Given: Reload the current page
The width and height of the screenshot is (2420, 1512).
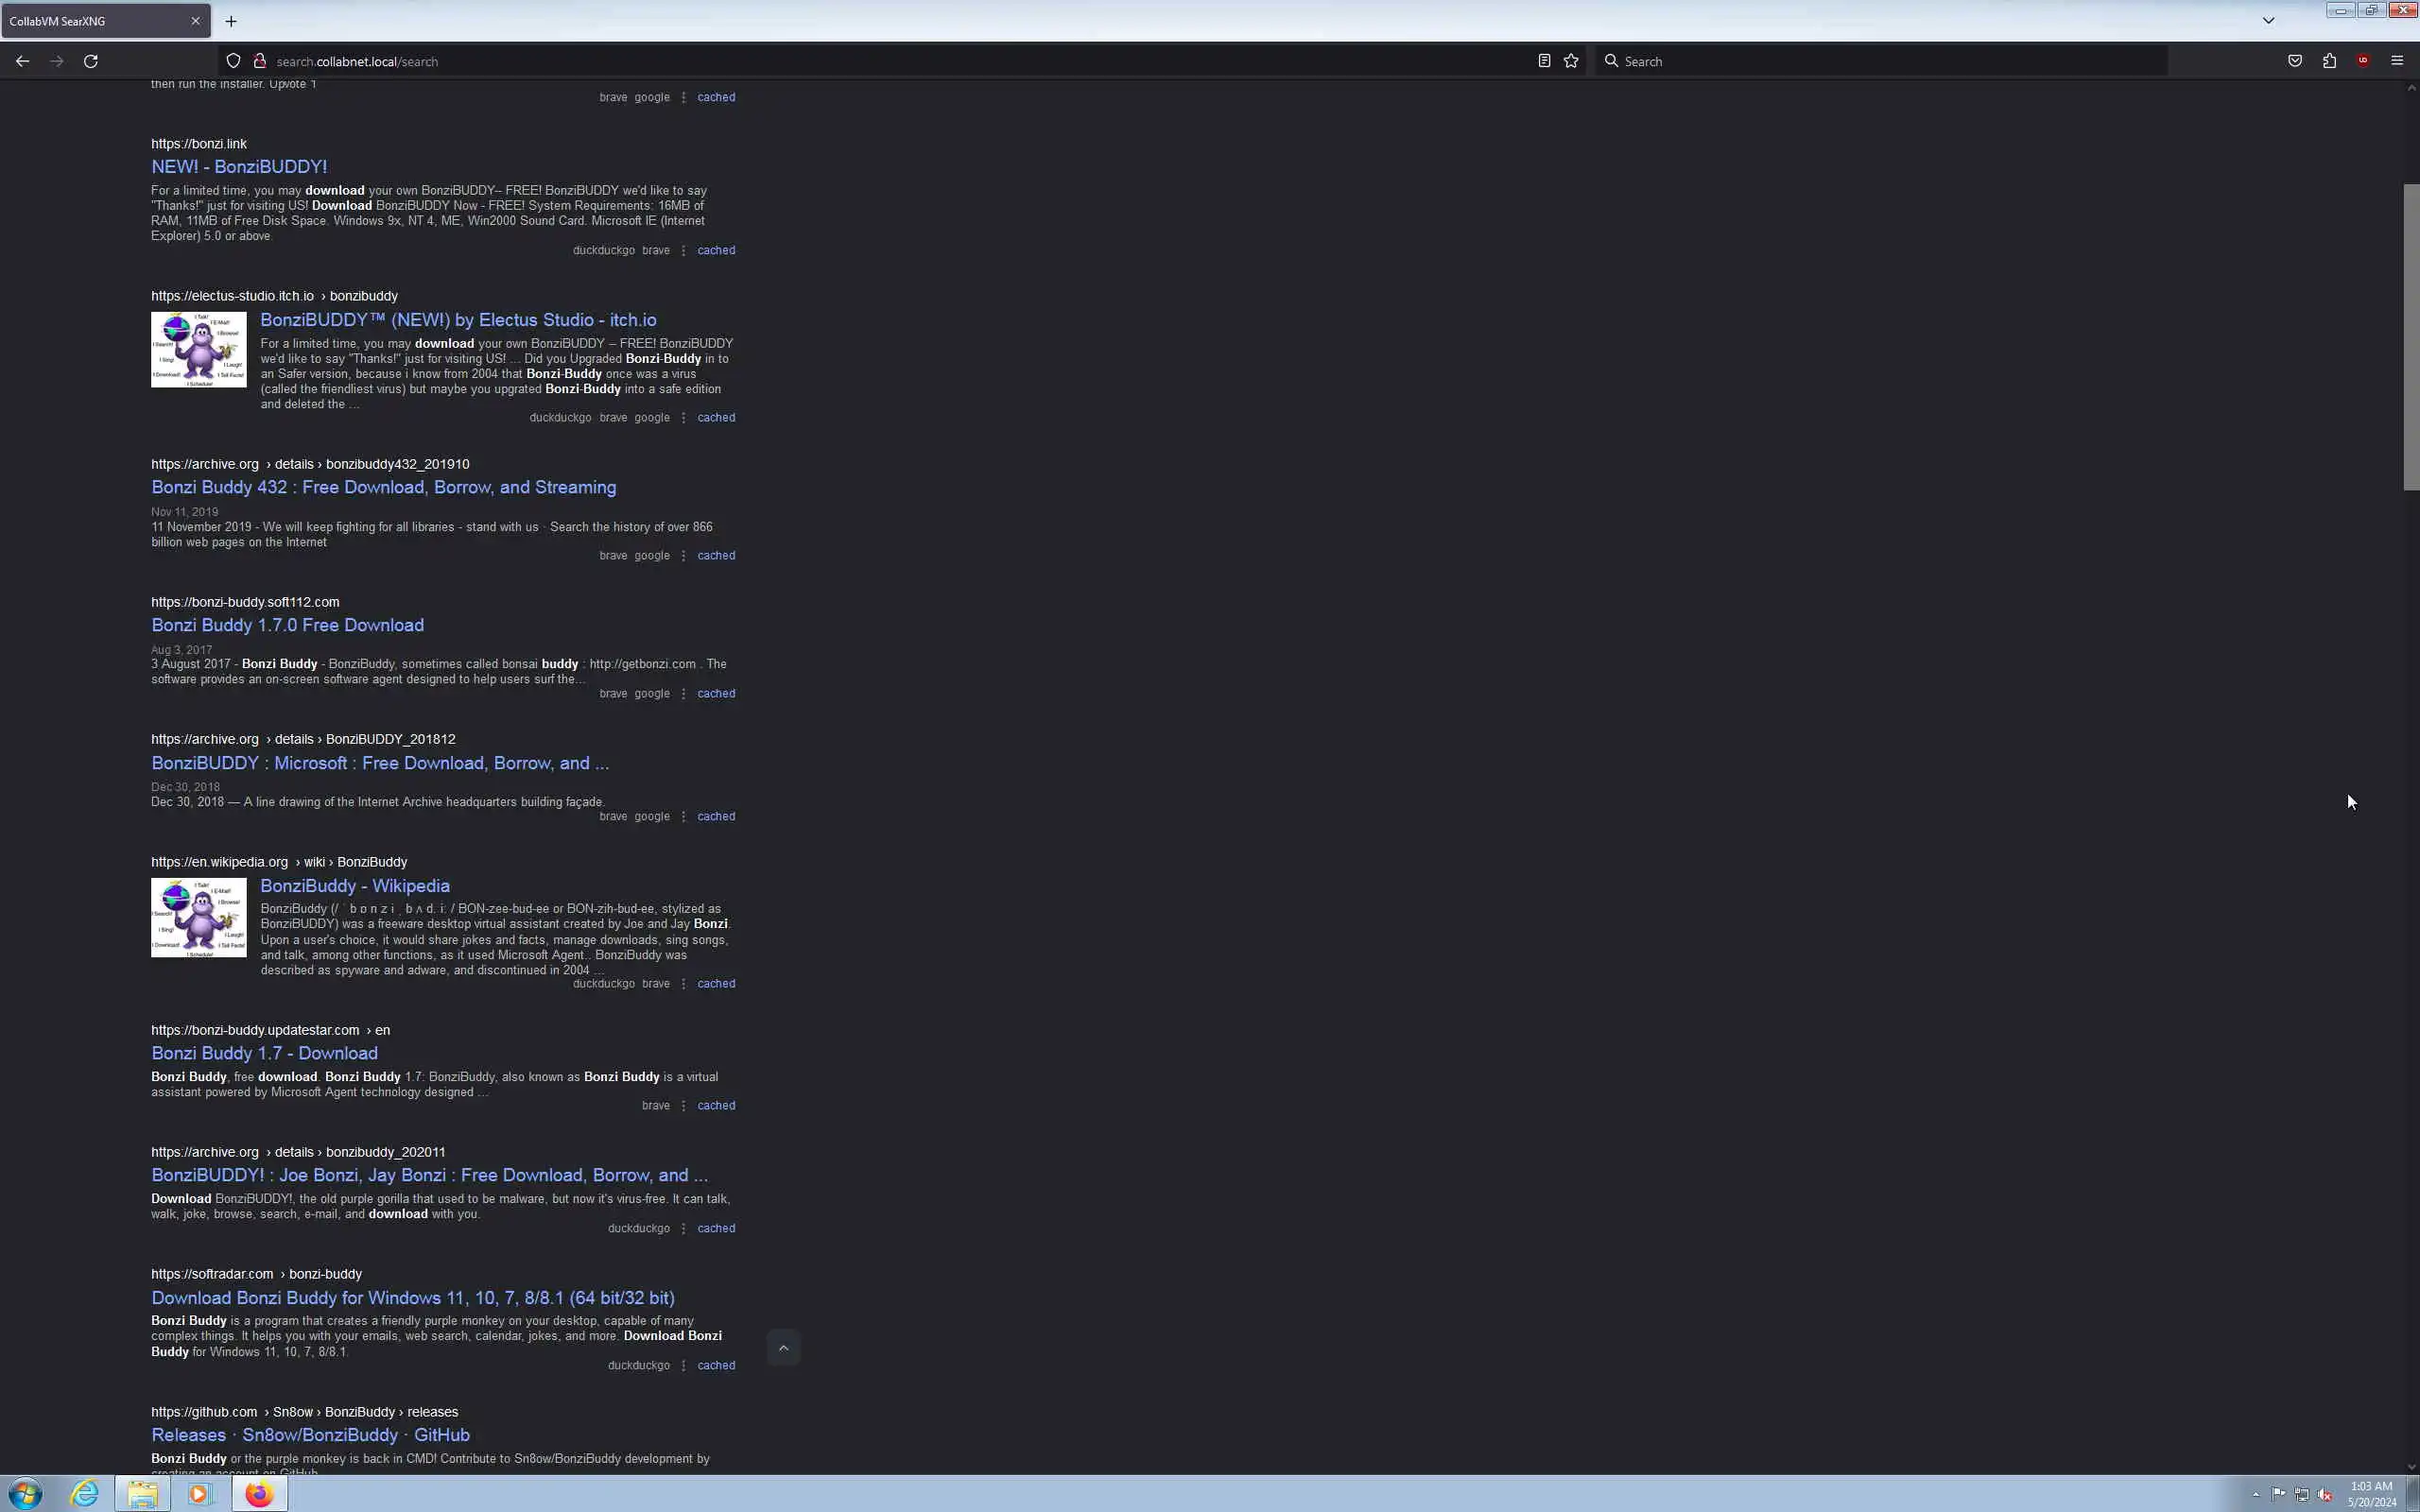Looking at the screenshot, I should (x=91, y=61).
